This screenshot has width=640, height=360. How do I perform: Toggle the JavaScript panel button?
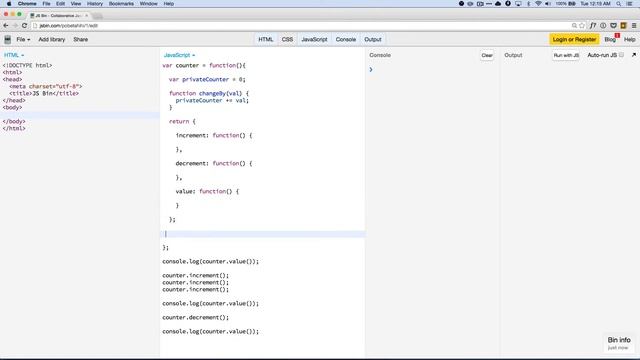point(314,40)
